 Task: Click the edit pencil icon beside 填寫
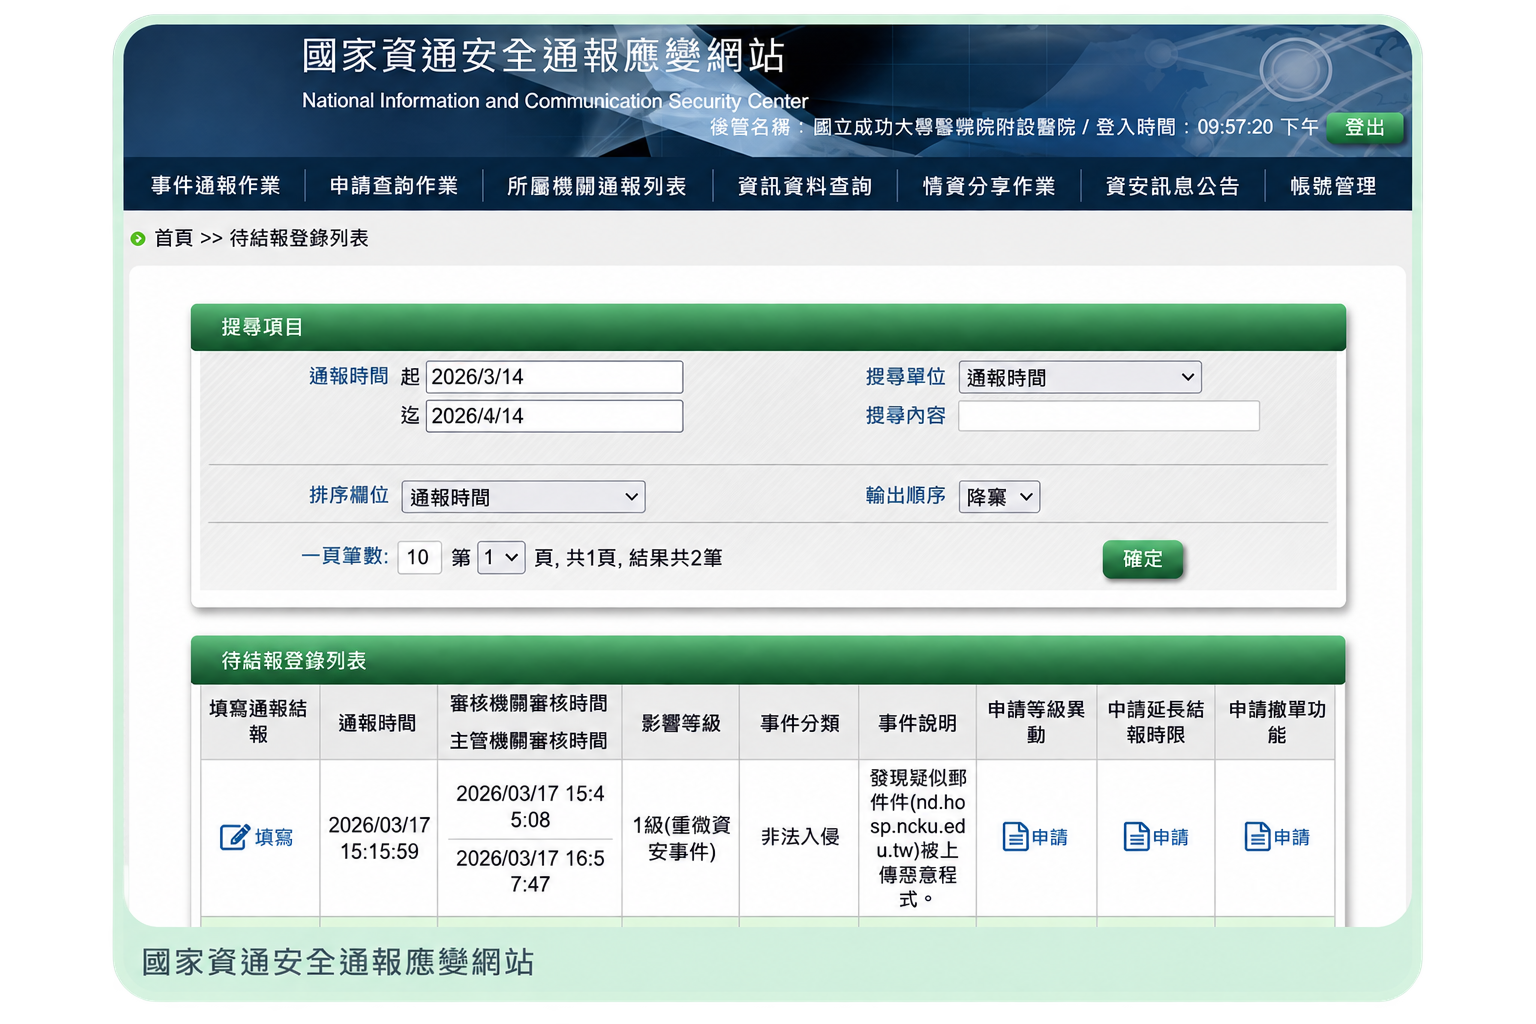coord(234,837)
